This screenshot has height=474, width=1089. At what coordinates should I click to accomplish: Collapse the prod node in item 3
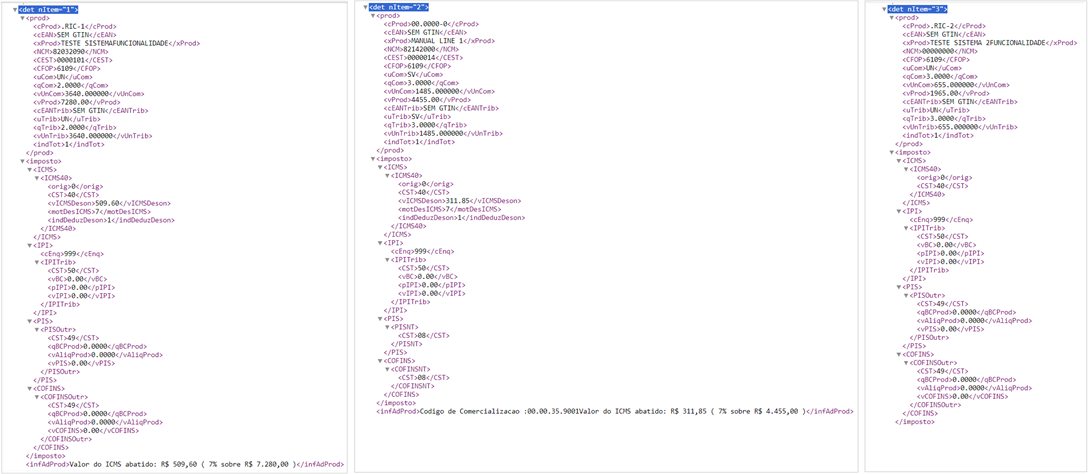tap(890, 18)
